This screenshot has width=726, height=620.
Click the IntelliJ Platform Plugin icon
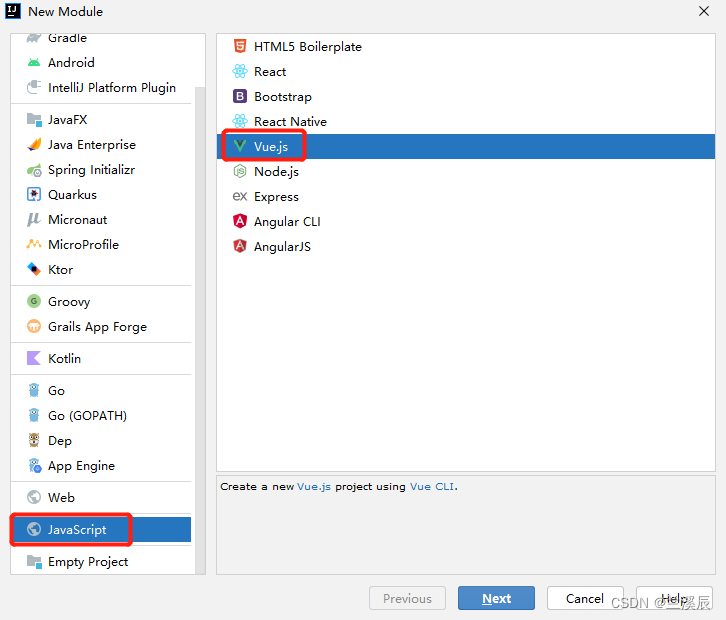coord(34,88)
